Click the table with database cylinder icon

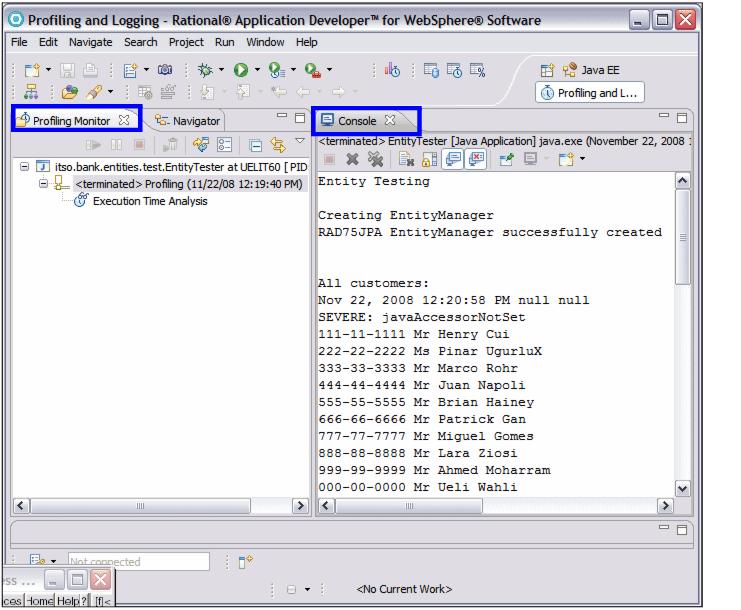(x=431, y=70)
